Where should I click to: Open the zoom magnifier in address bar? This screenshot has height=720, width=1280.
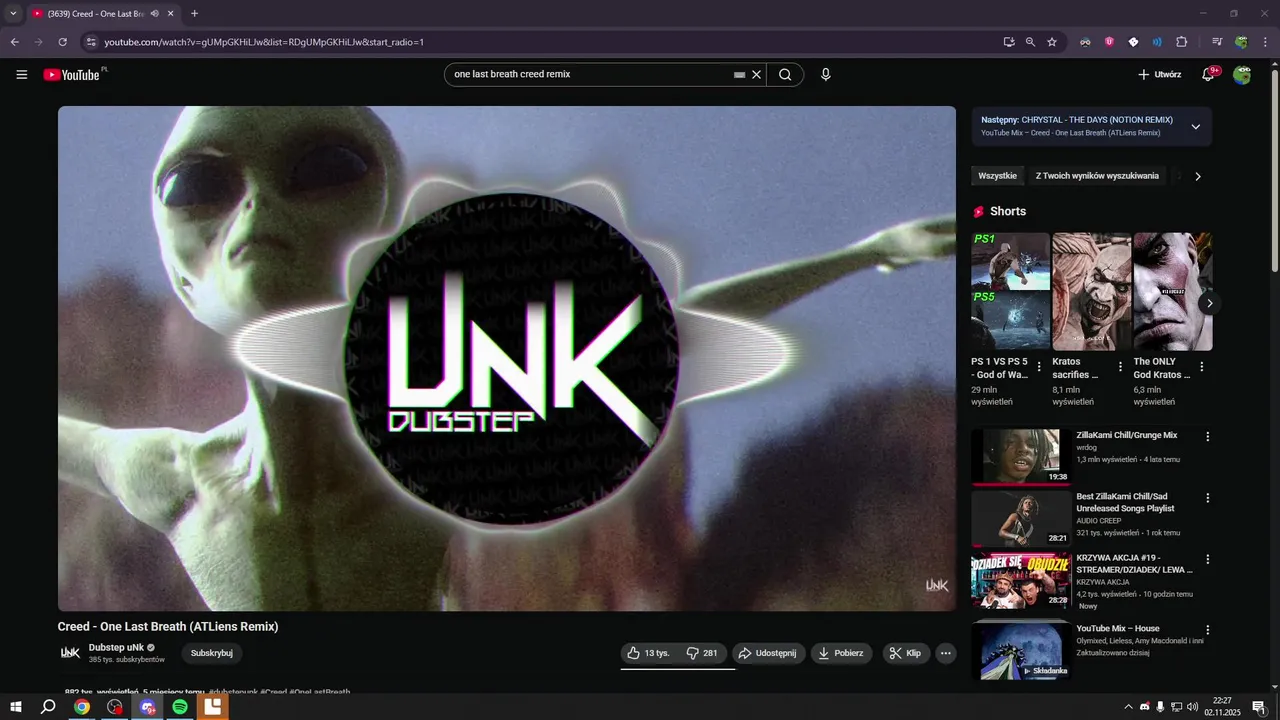tap(1030, 42)
